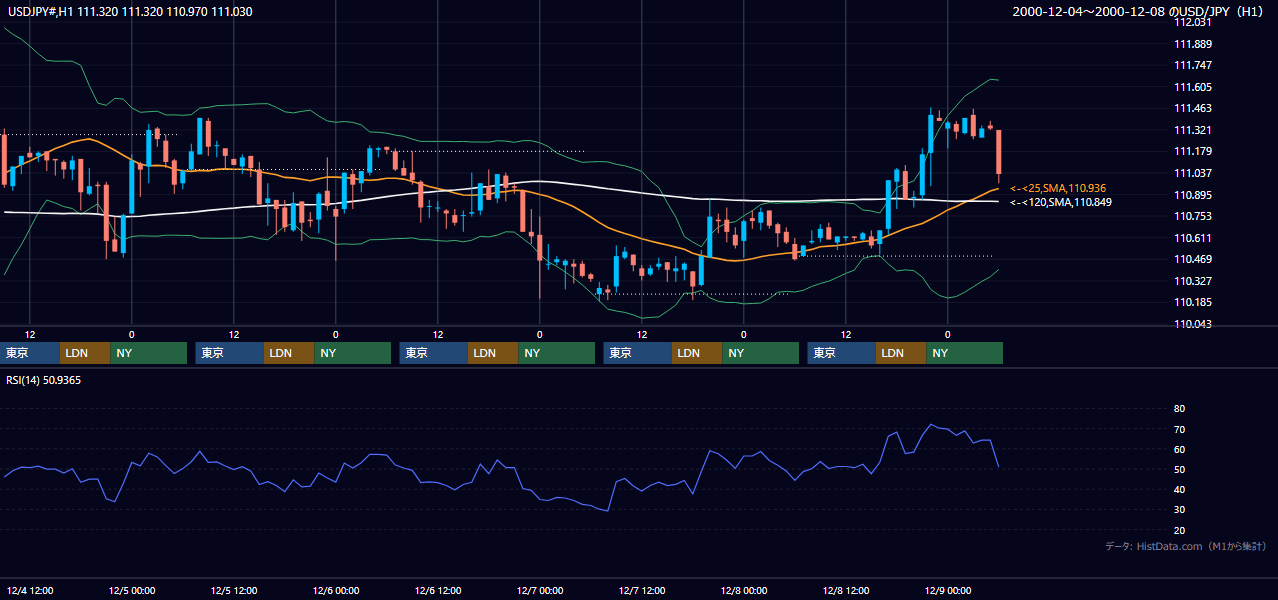Select the 12/7 12:00 date label
The height and width of the screenshot is (600, 1278).
coord(641,591)
